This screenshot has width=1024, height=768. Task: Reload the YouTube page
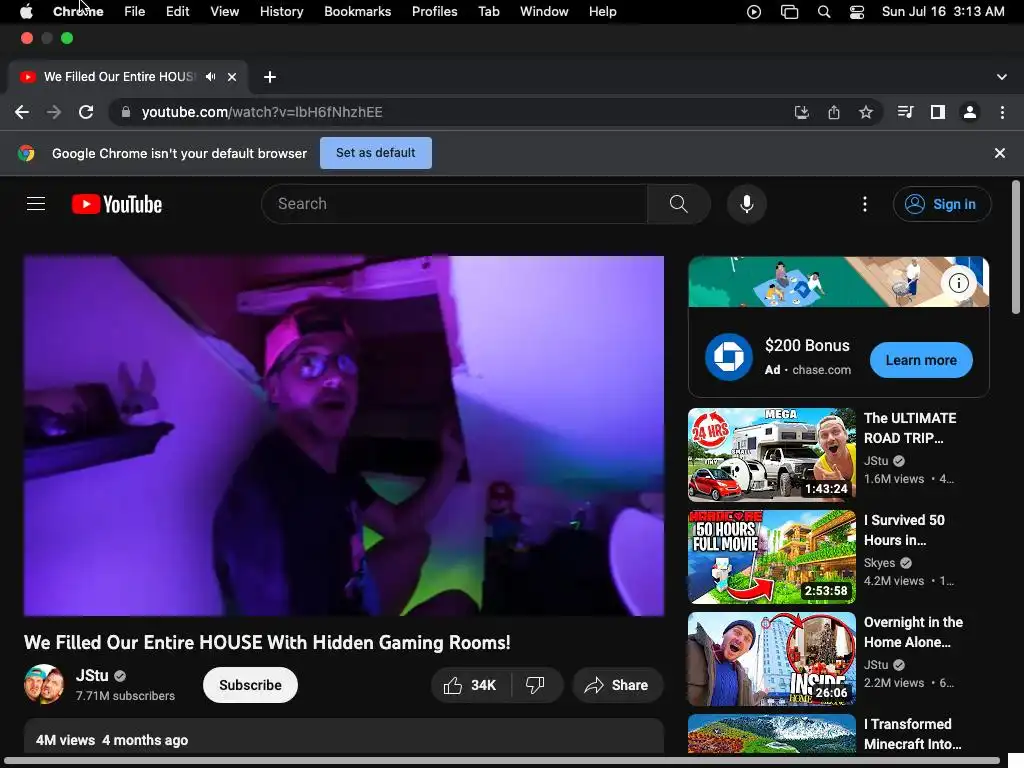tap(86, 112)
